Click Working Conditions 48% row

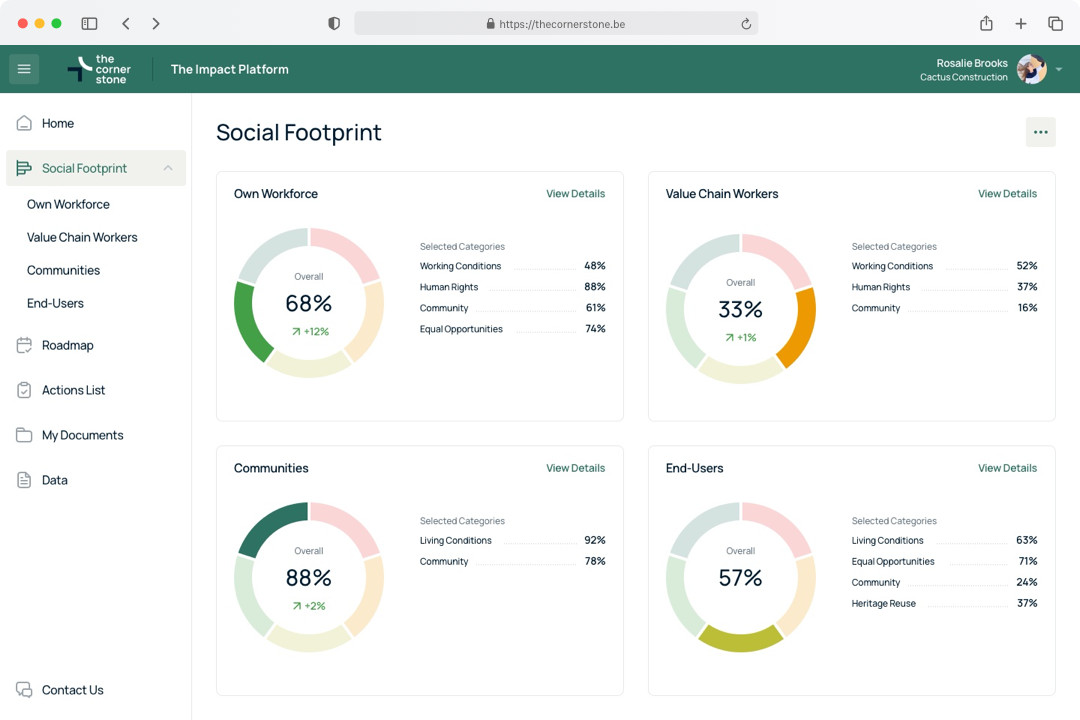point(512,266)
